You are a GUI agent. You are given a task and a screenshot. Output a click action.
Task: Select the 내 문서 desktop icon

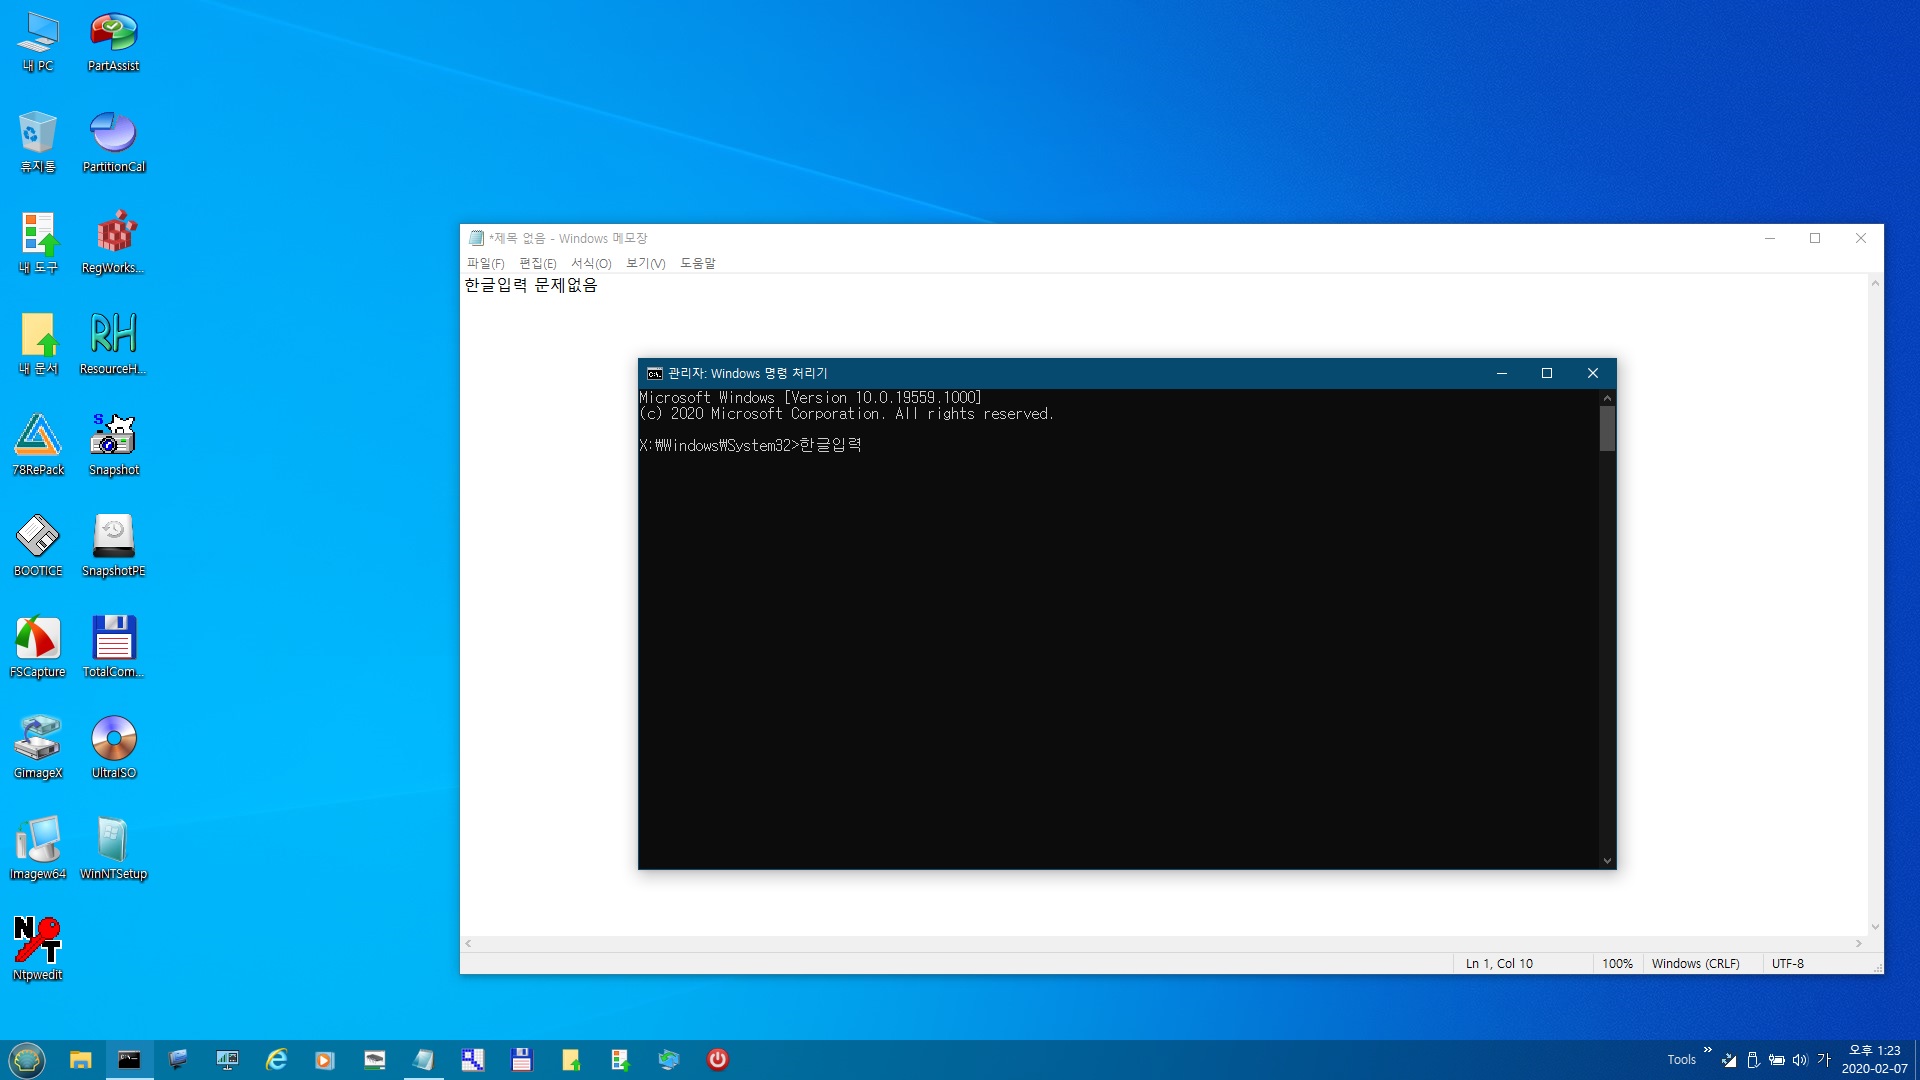[38, 345]
